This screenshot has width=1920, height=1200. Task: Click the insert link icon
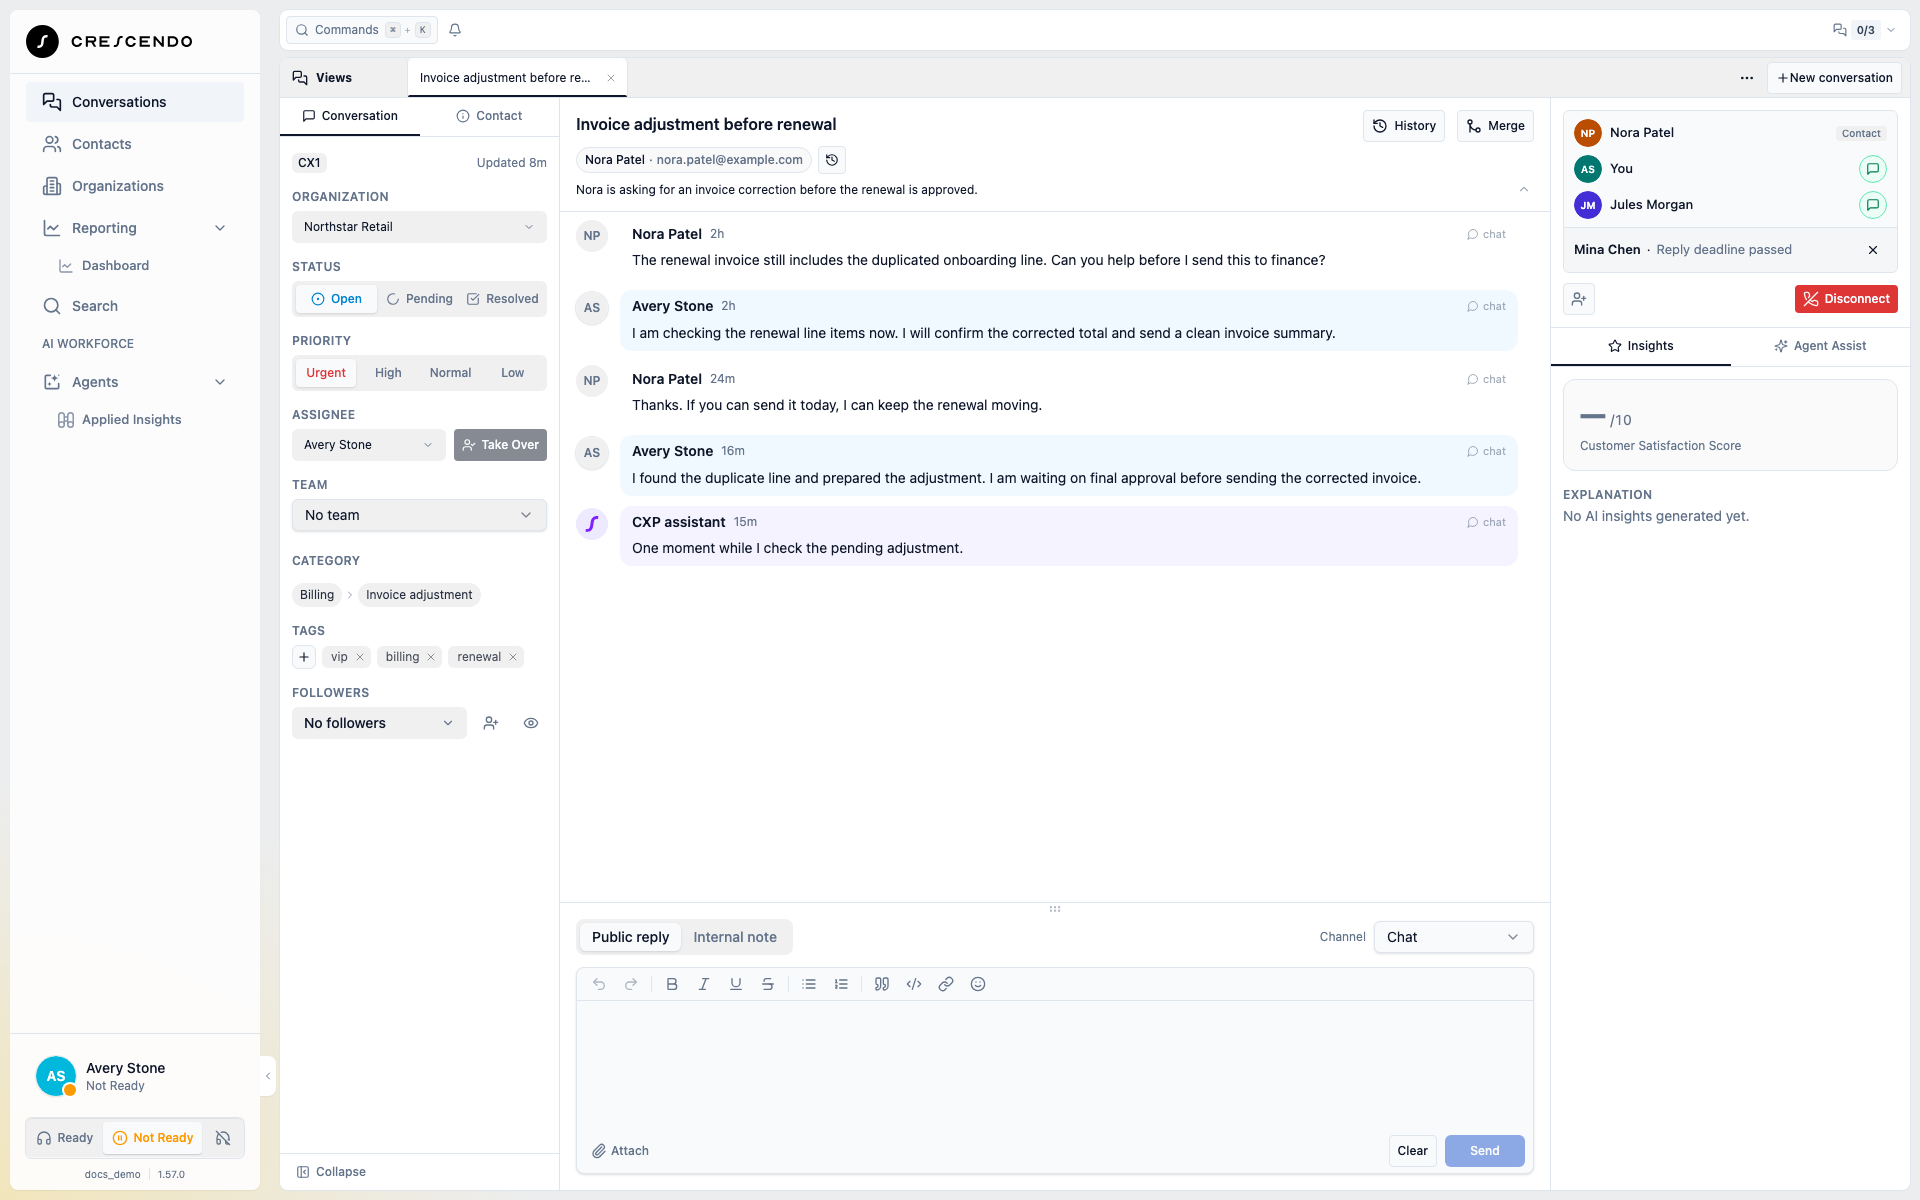tap(946, 984)
